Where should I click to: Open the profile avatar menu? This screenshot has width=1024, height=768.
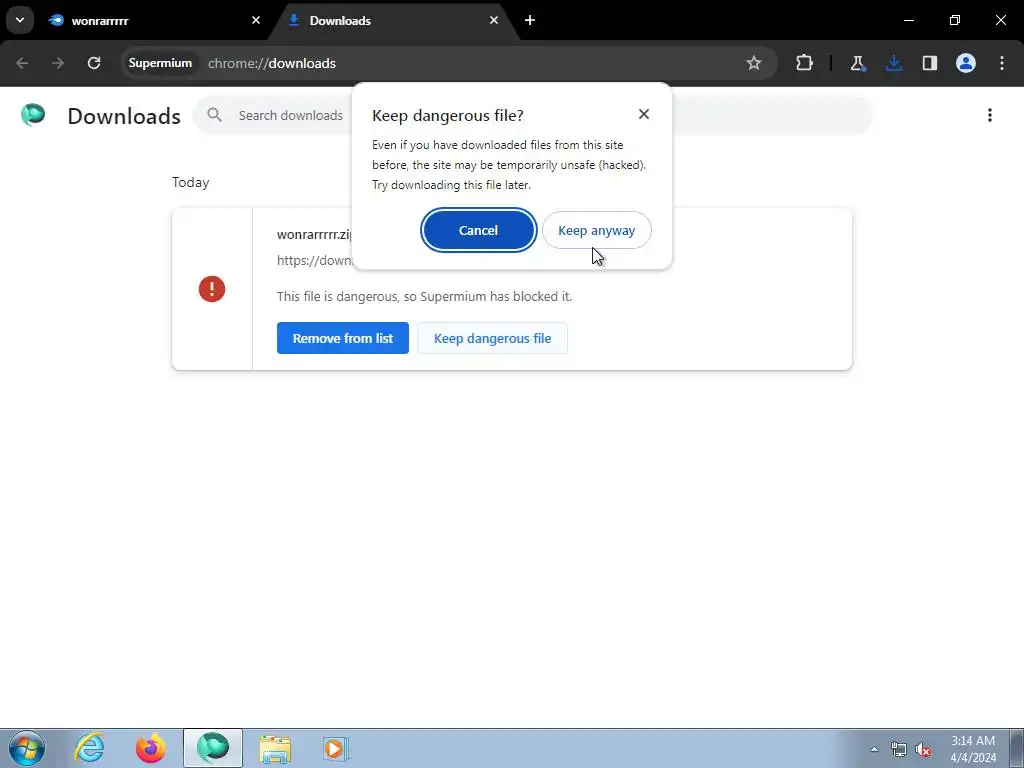[966, 63]
